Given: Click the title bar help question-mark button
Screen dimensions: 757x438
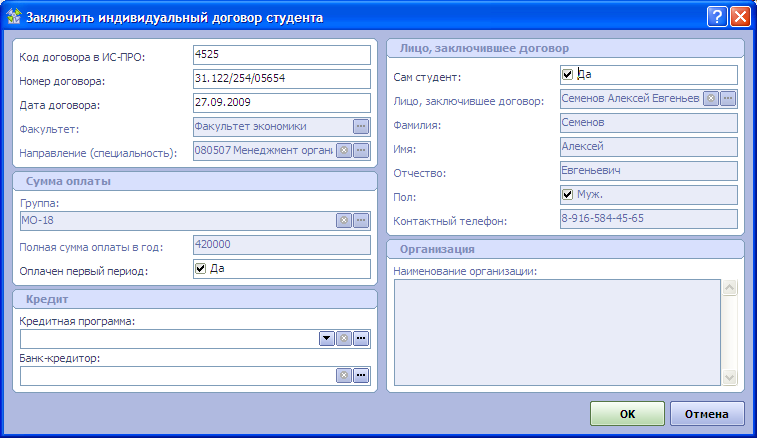Looking at the screenshot, I should (x=717, y=16).
